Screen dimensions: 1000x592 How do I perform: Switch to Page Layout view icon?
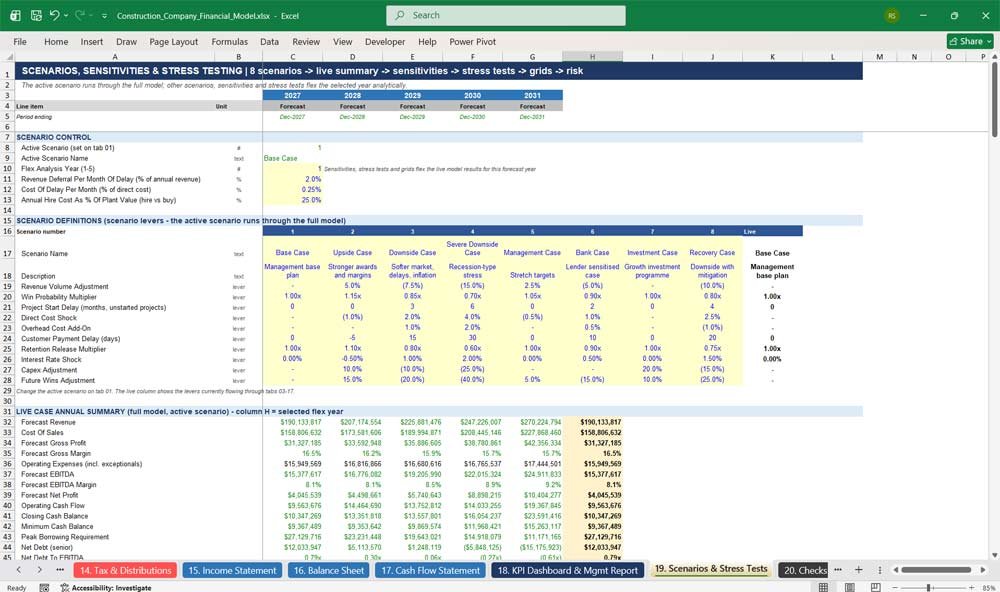click(849, 587)
